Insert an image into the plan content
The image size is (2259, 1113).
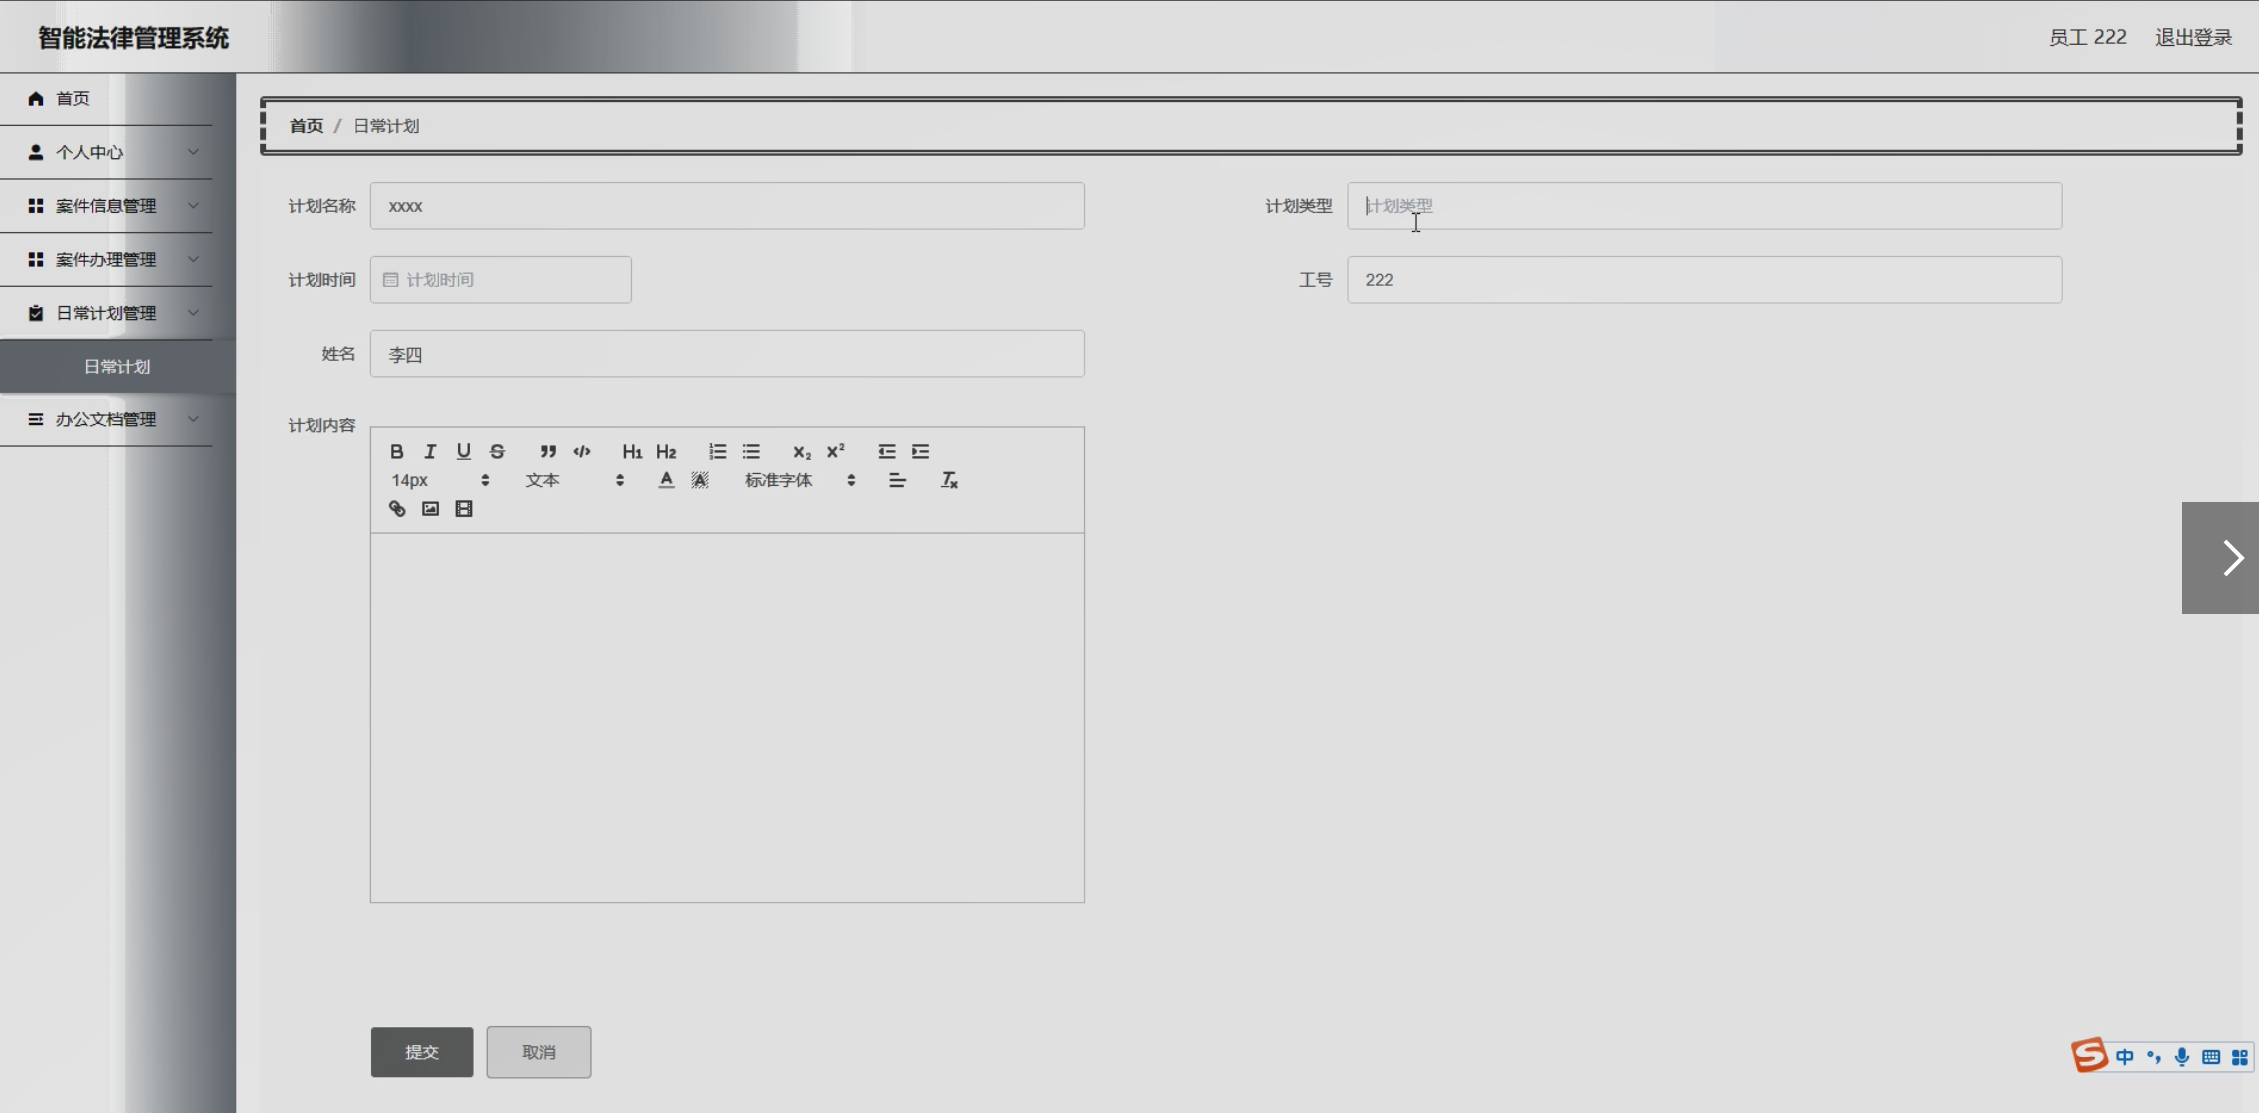click(430, 509)
